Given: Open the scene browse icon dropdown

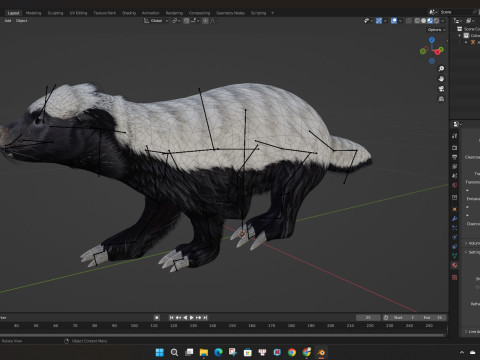Looking at the screenshot, I should tap(433, 12).
